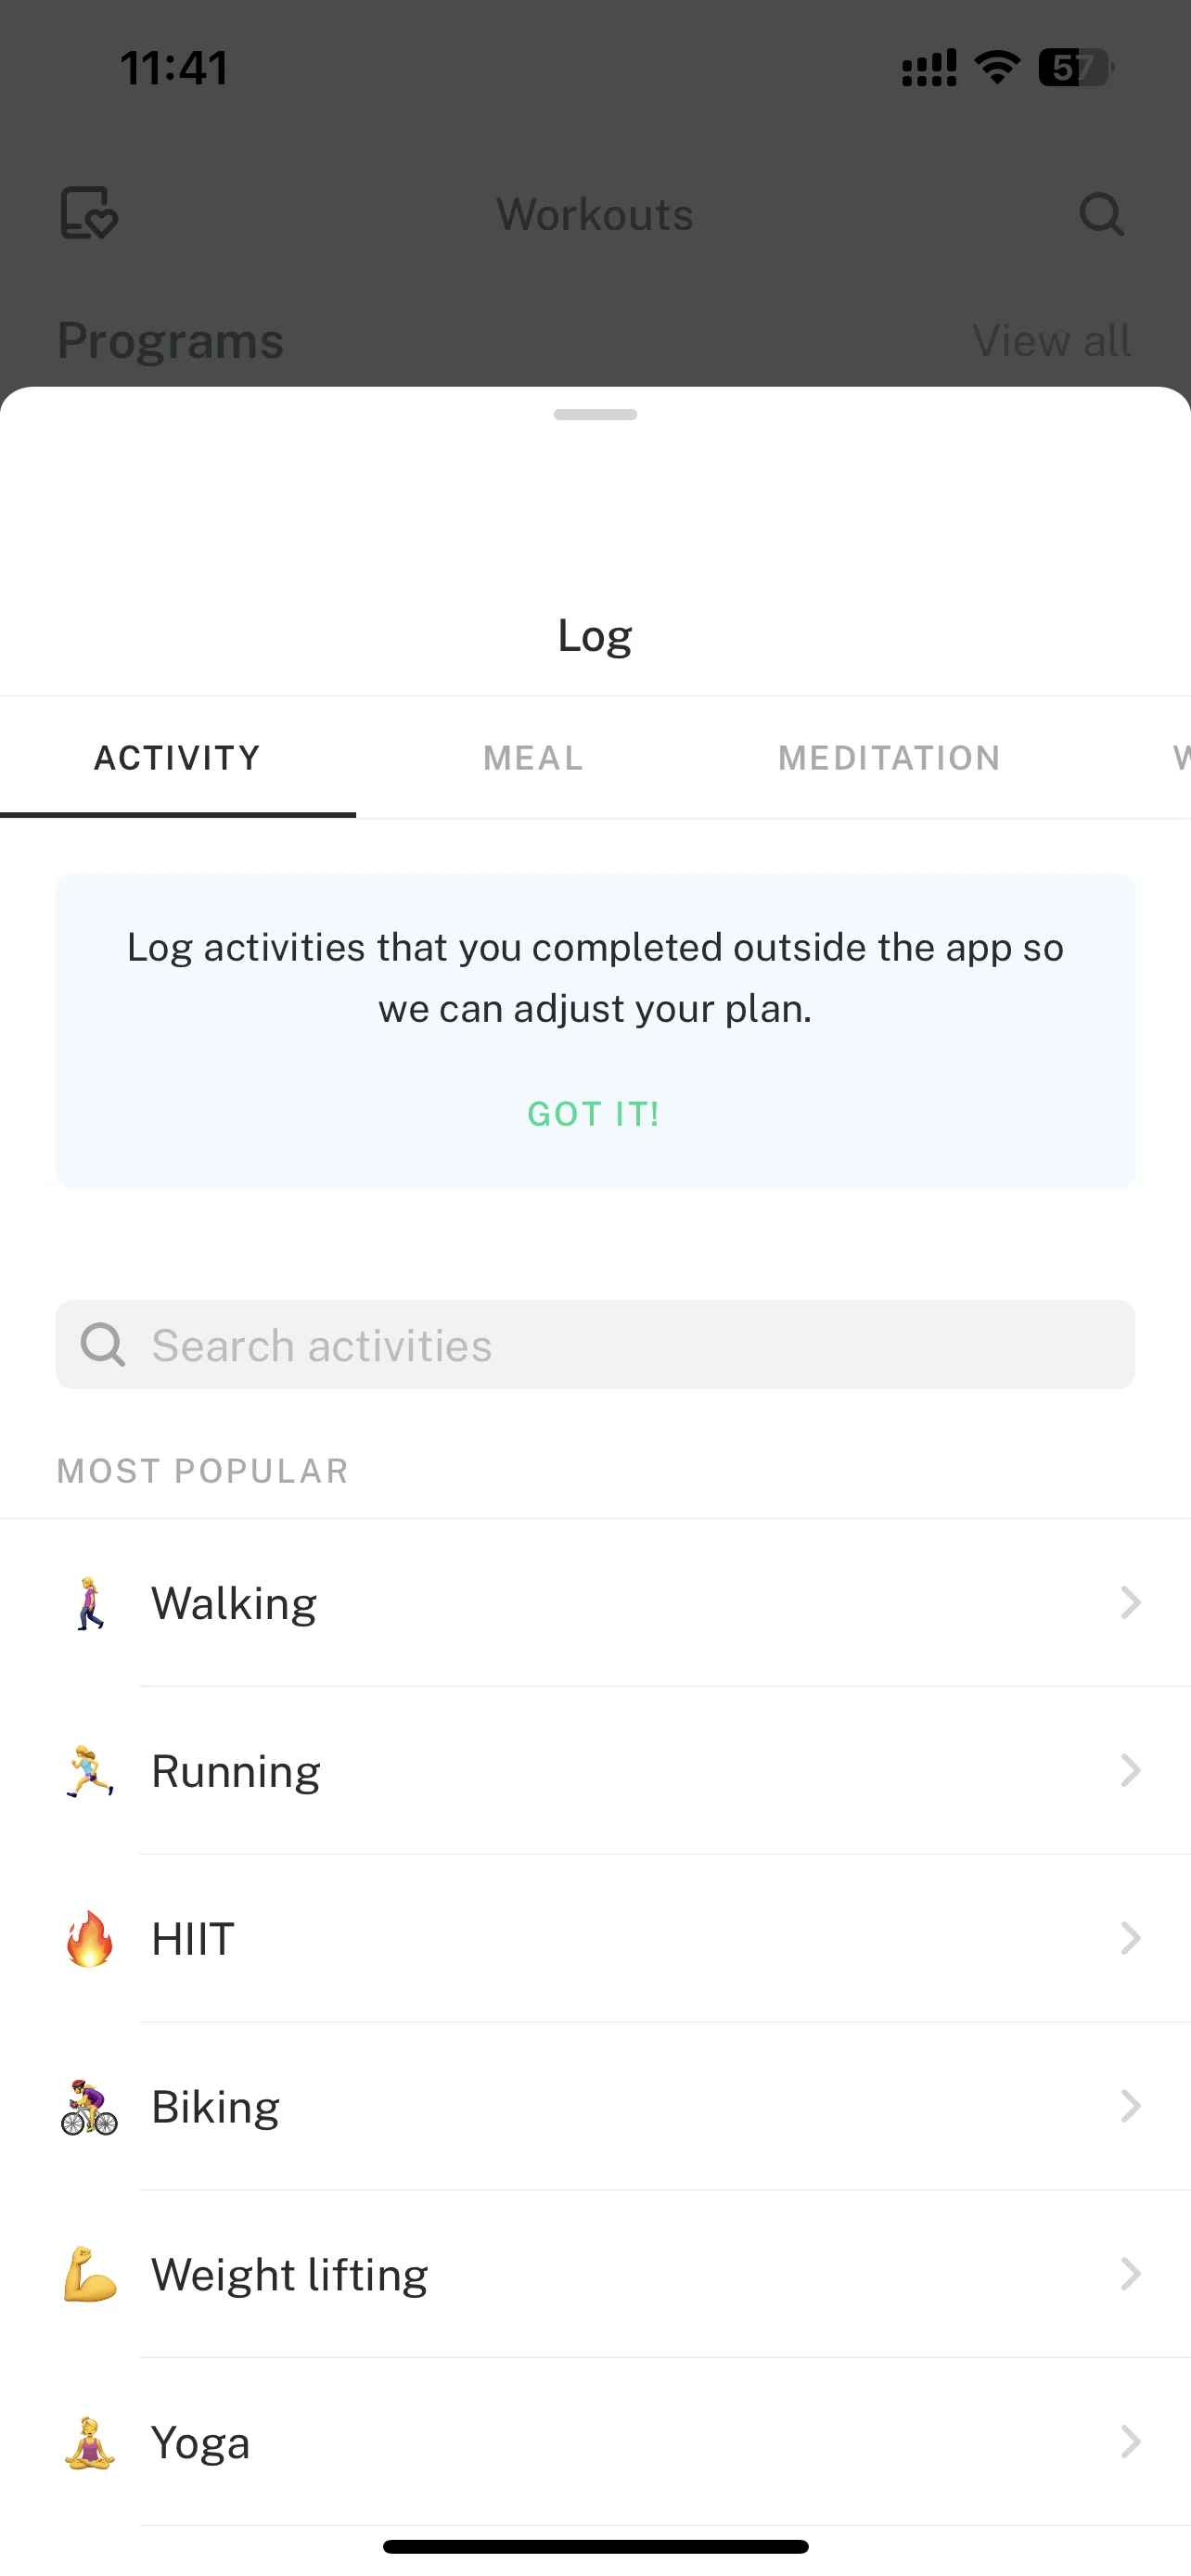Tap the sheet drag handle bar

tap(595, 414)
